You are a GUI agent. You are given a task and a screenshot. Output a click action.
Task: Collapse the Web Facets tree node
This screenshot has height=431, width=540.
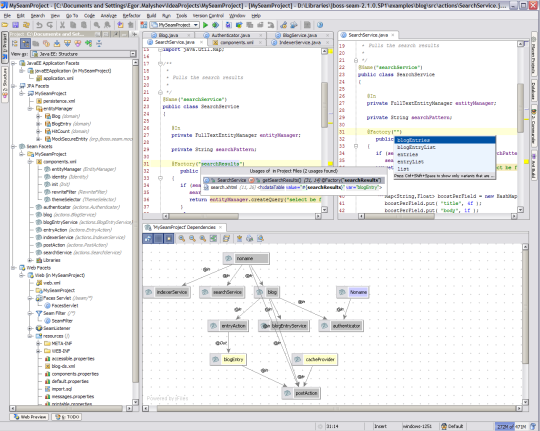[13, 268]
